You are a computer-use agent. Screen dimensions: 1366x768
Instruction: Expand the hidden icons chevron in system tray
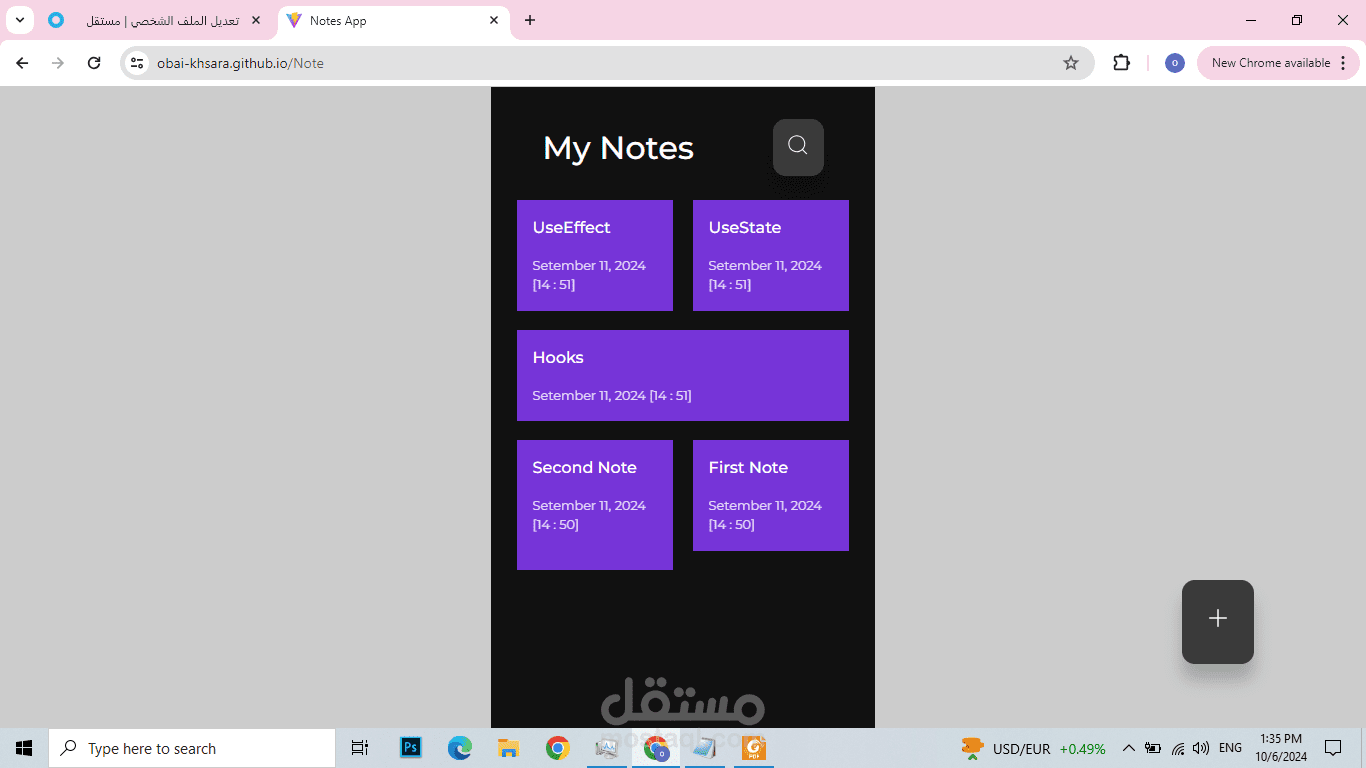click(x=1128, y=747)
